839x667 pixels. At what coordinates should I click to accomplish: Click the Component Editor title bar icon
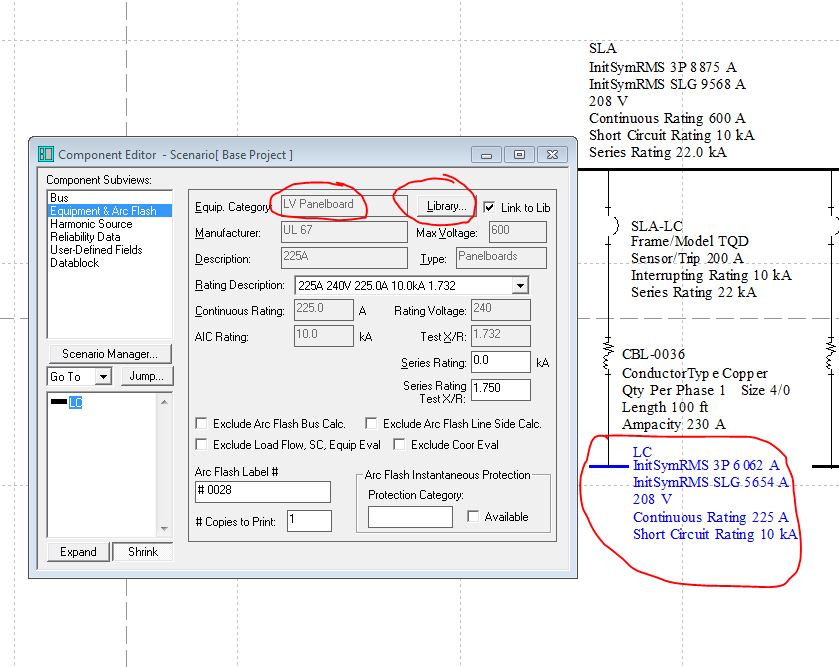click(45, 155)
